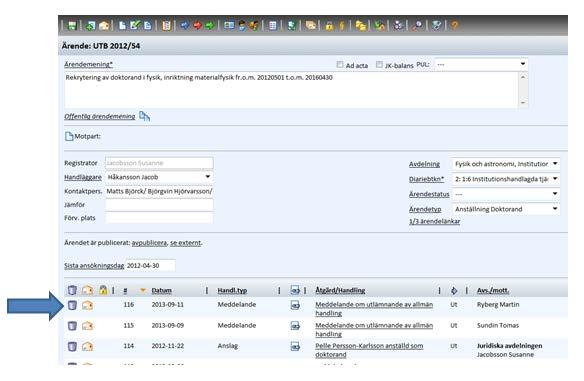Open row 116 Meddelande om utlämnande link

coord(374,309)
